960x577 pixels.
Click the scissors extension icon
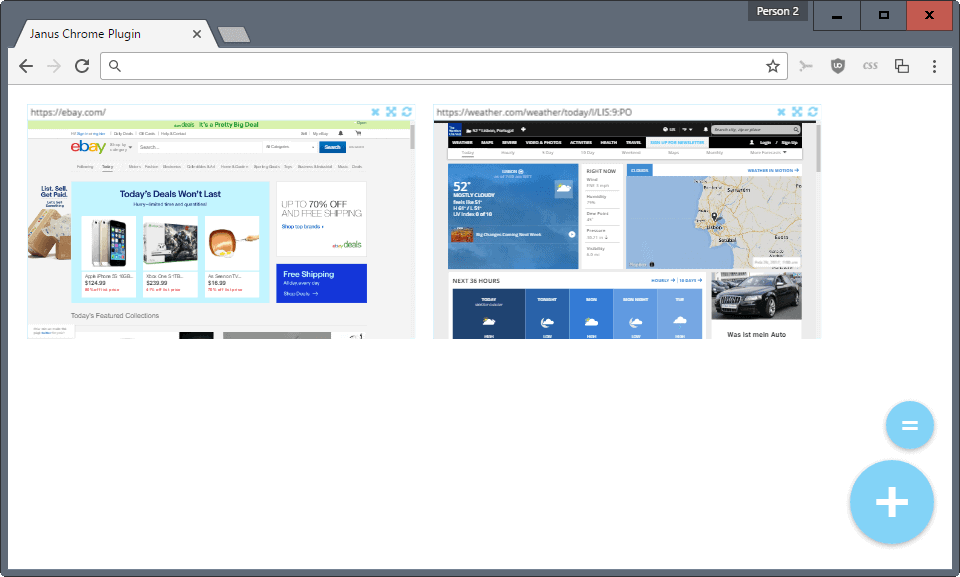point(806,66)
